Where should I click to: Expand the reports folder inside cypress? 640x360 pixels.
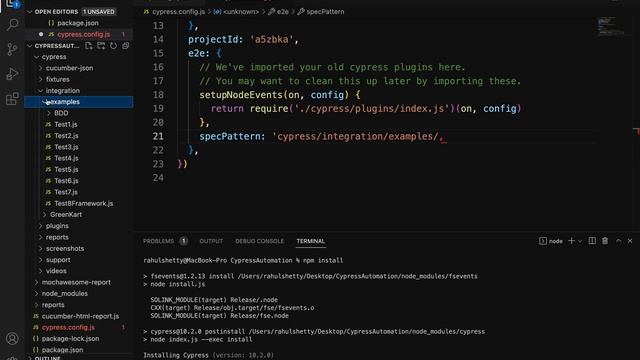(x=41, y=237)
